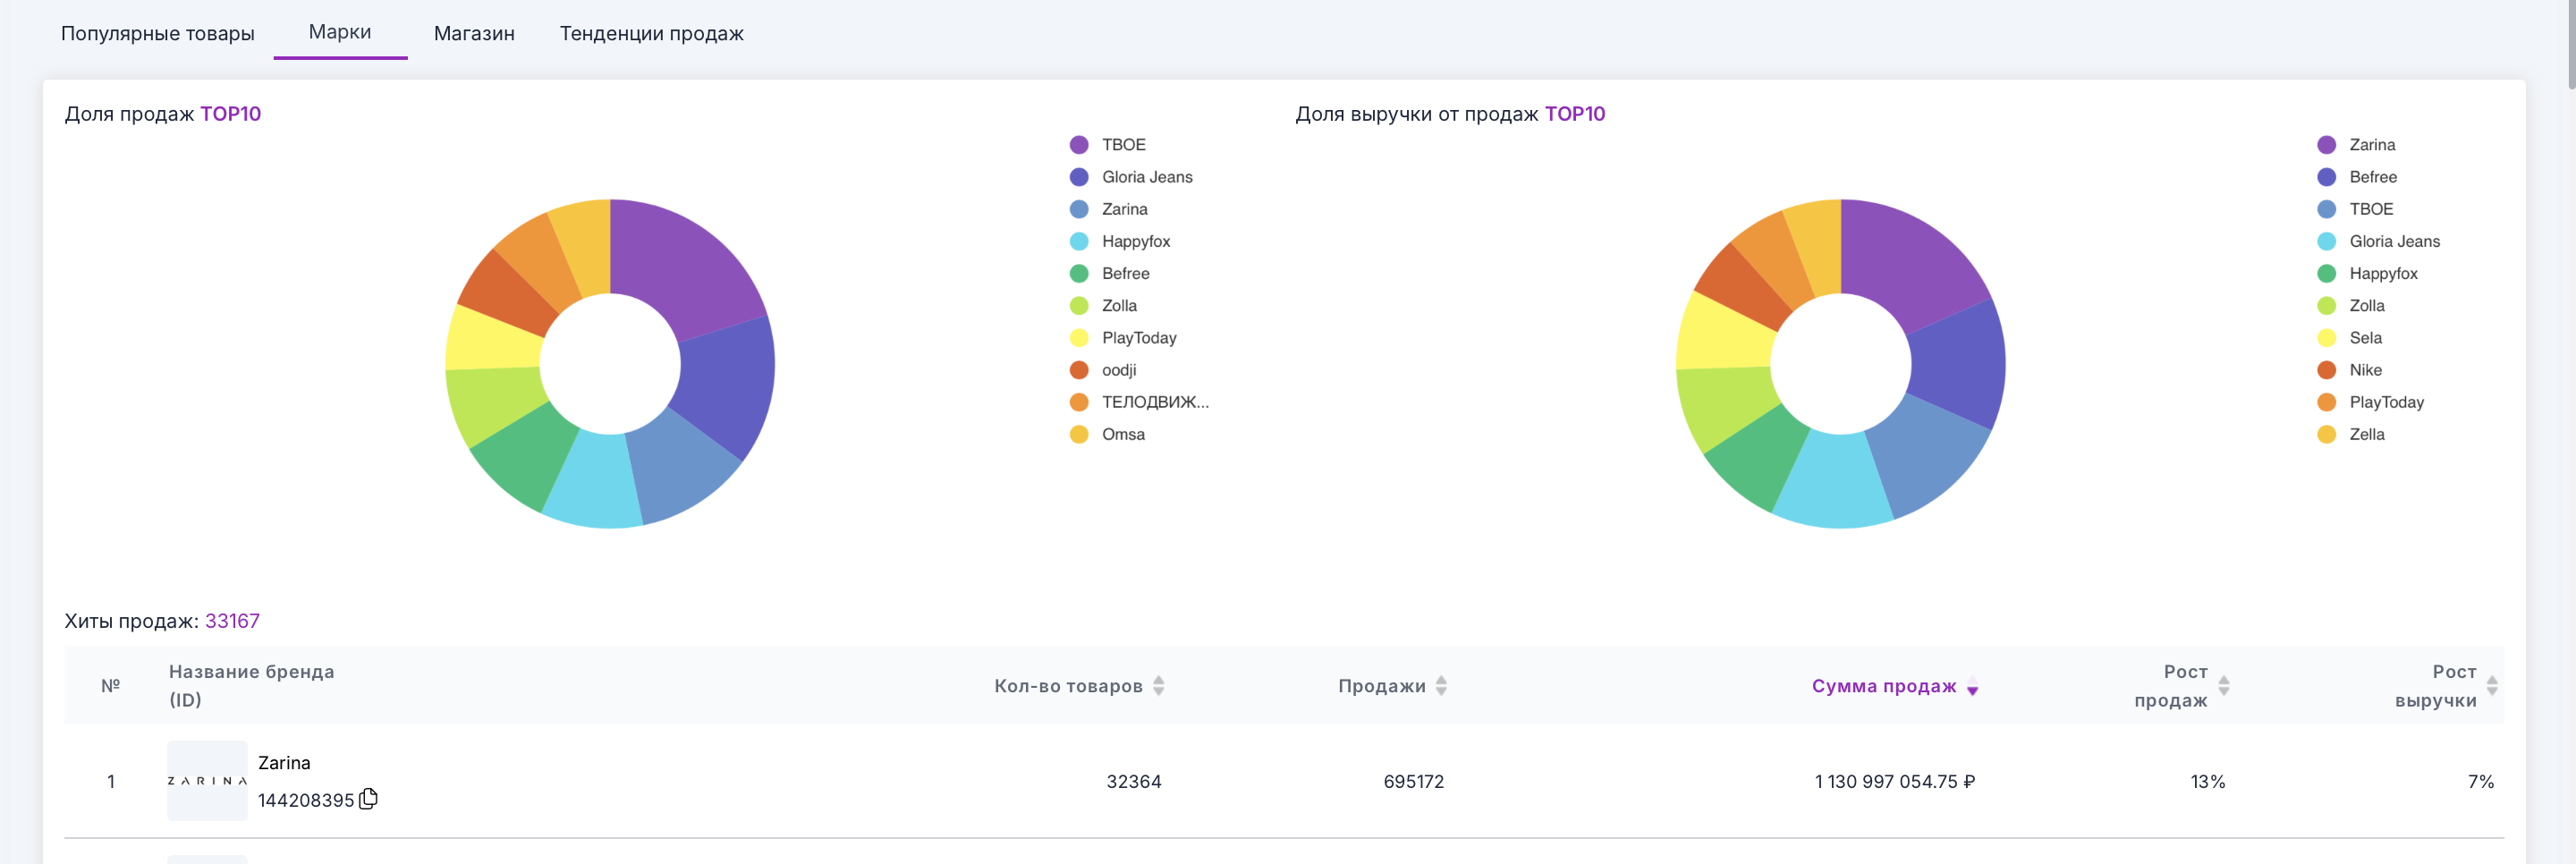Select the Марки tab
2576x864 pixels.
(340, 32)
